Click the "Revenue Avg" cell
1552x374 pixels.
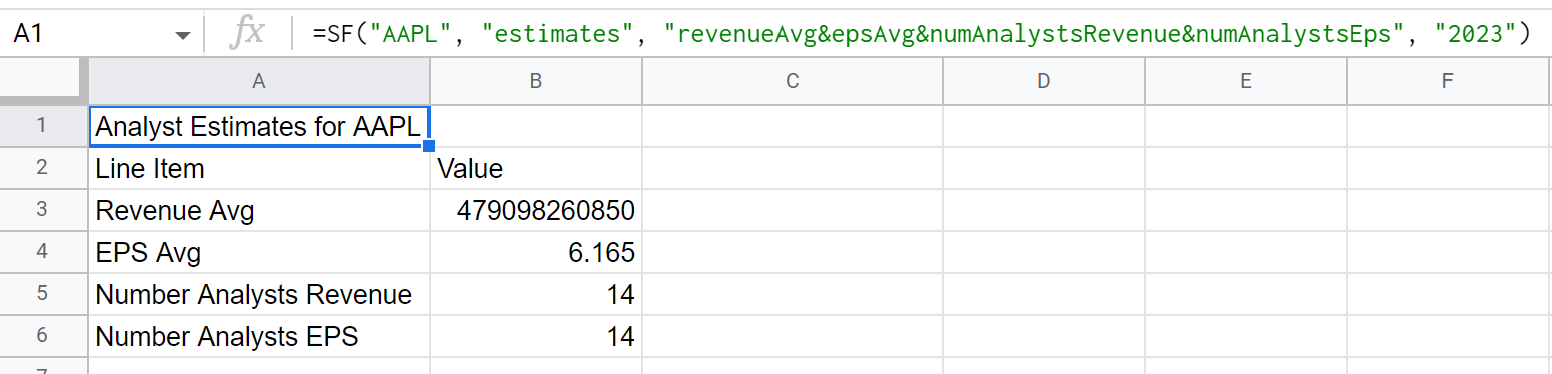259,210
